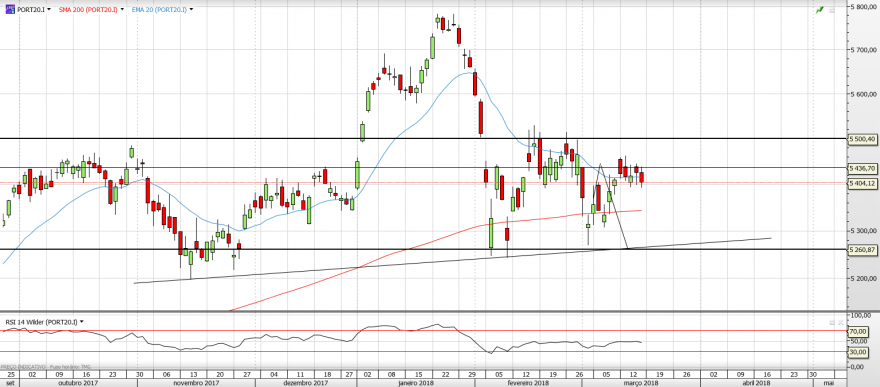Close the RSI indicator panel
Image resolution: width=880 pixels, height=387 pixels.
pyautogui.click(x=840, y=322)
